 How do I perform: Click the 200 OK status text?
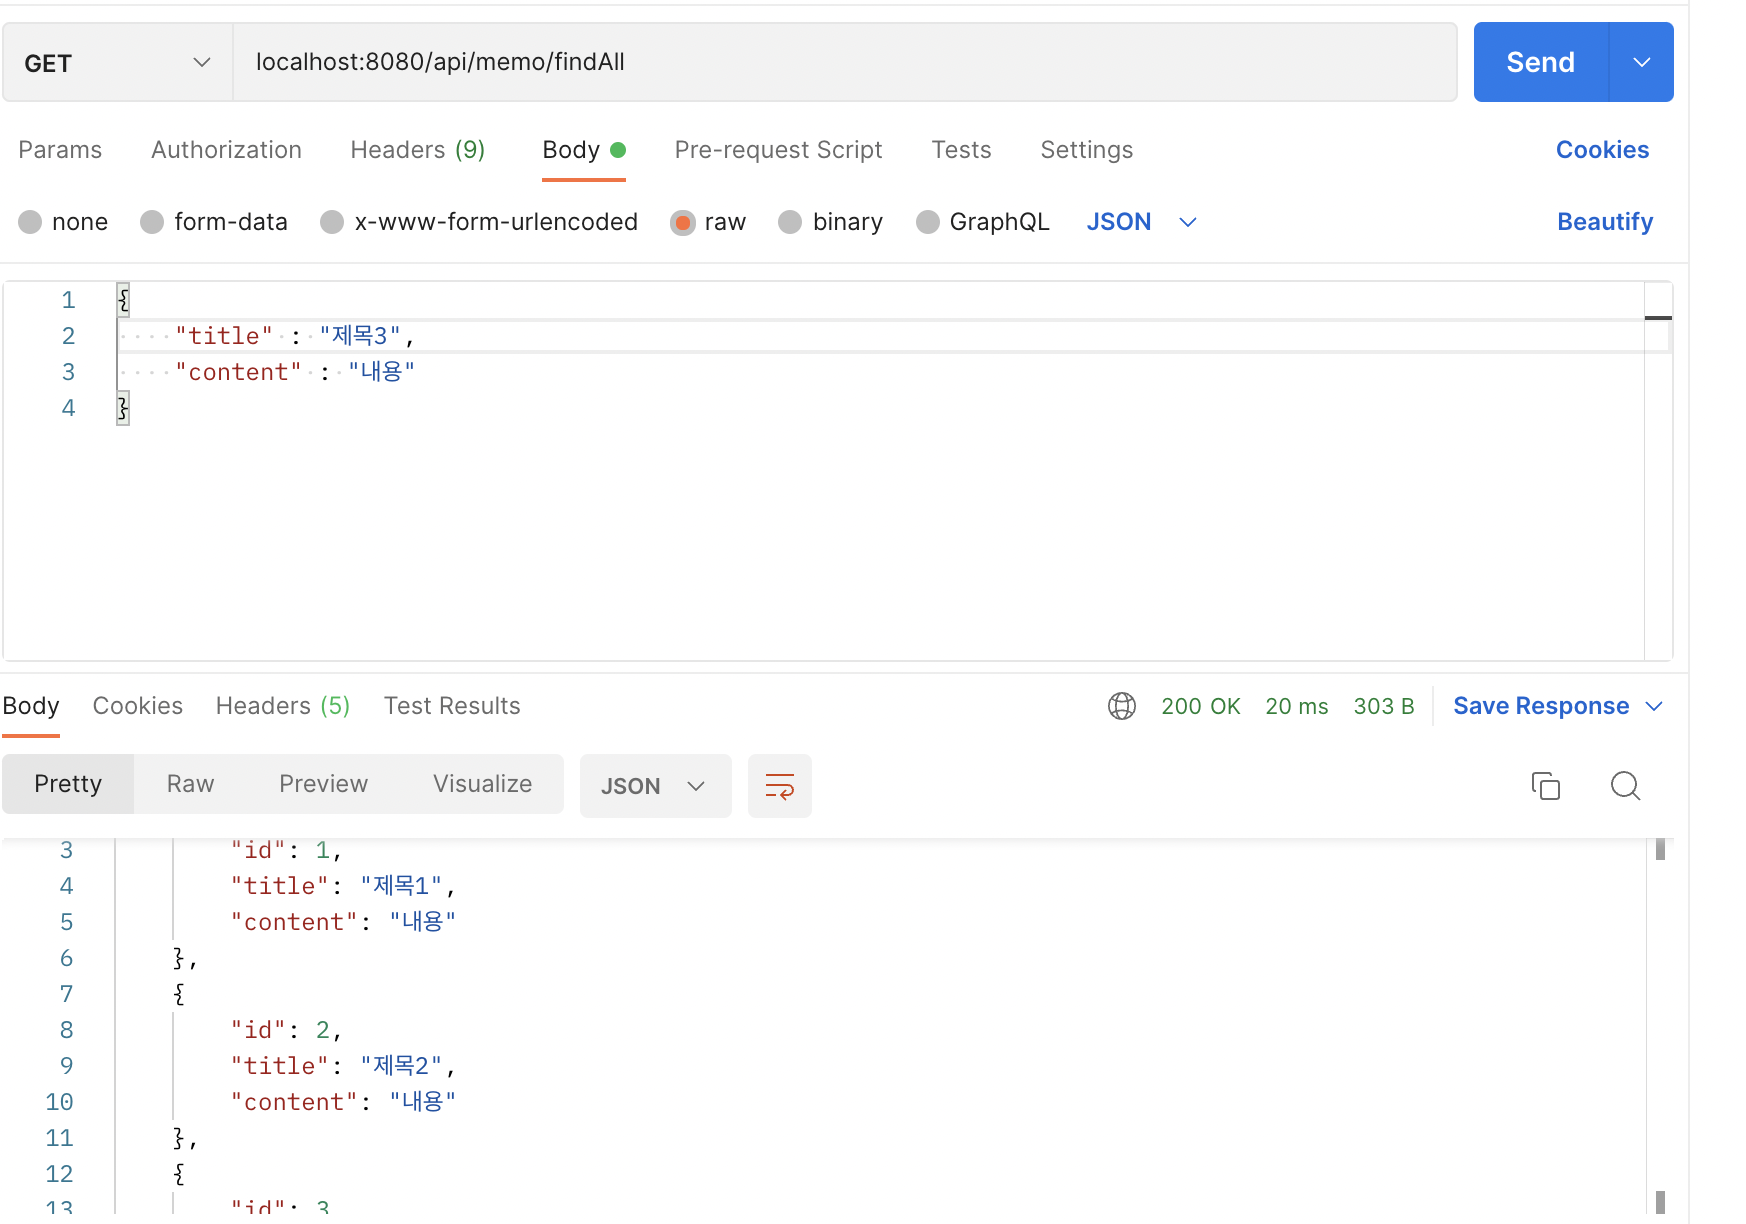(1200, 706)
